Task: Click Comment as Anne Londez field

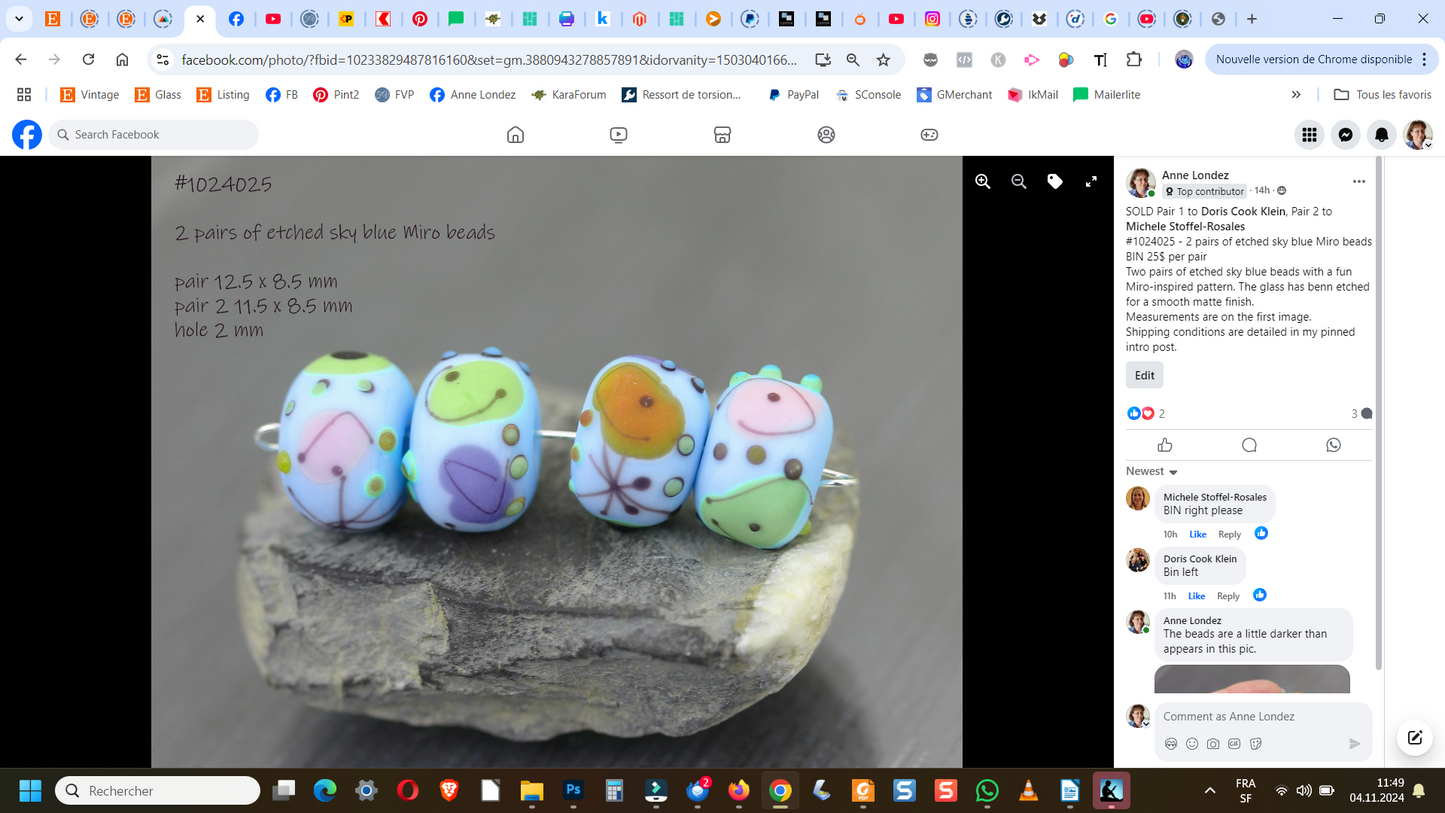Action: (1262, 716)
